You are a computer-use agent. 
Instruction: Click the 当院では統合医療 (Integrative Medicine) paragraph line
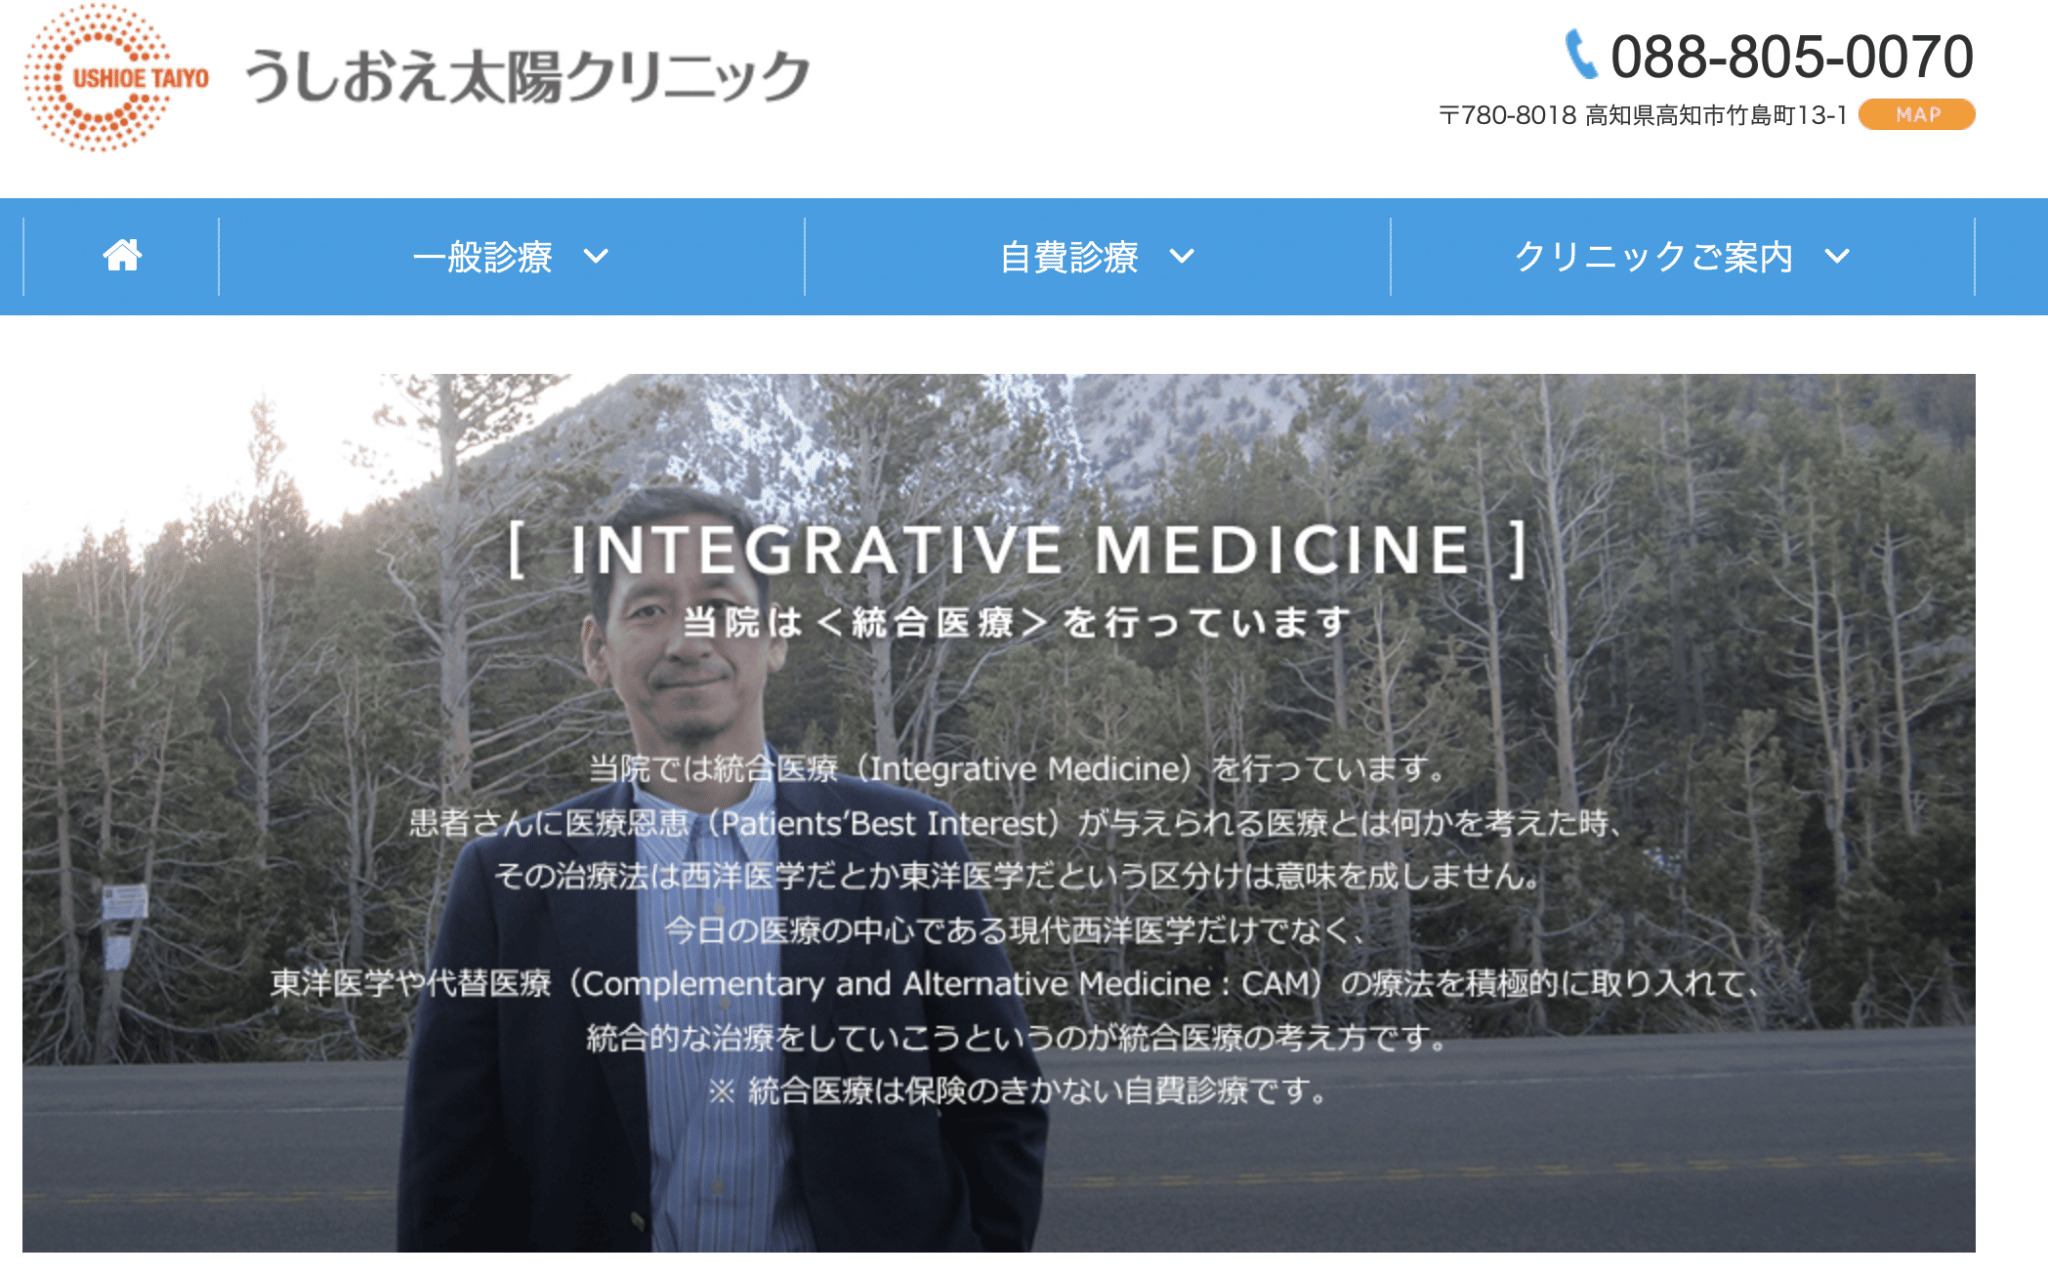tap(1017, 769)
